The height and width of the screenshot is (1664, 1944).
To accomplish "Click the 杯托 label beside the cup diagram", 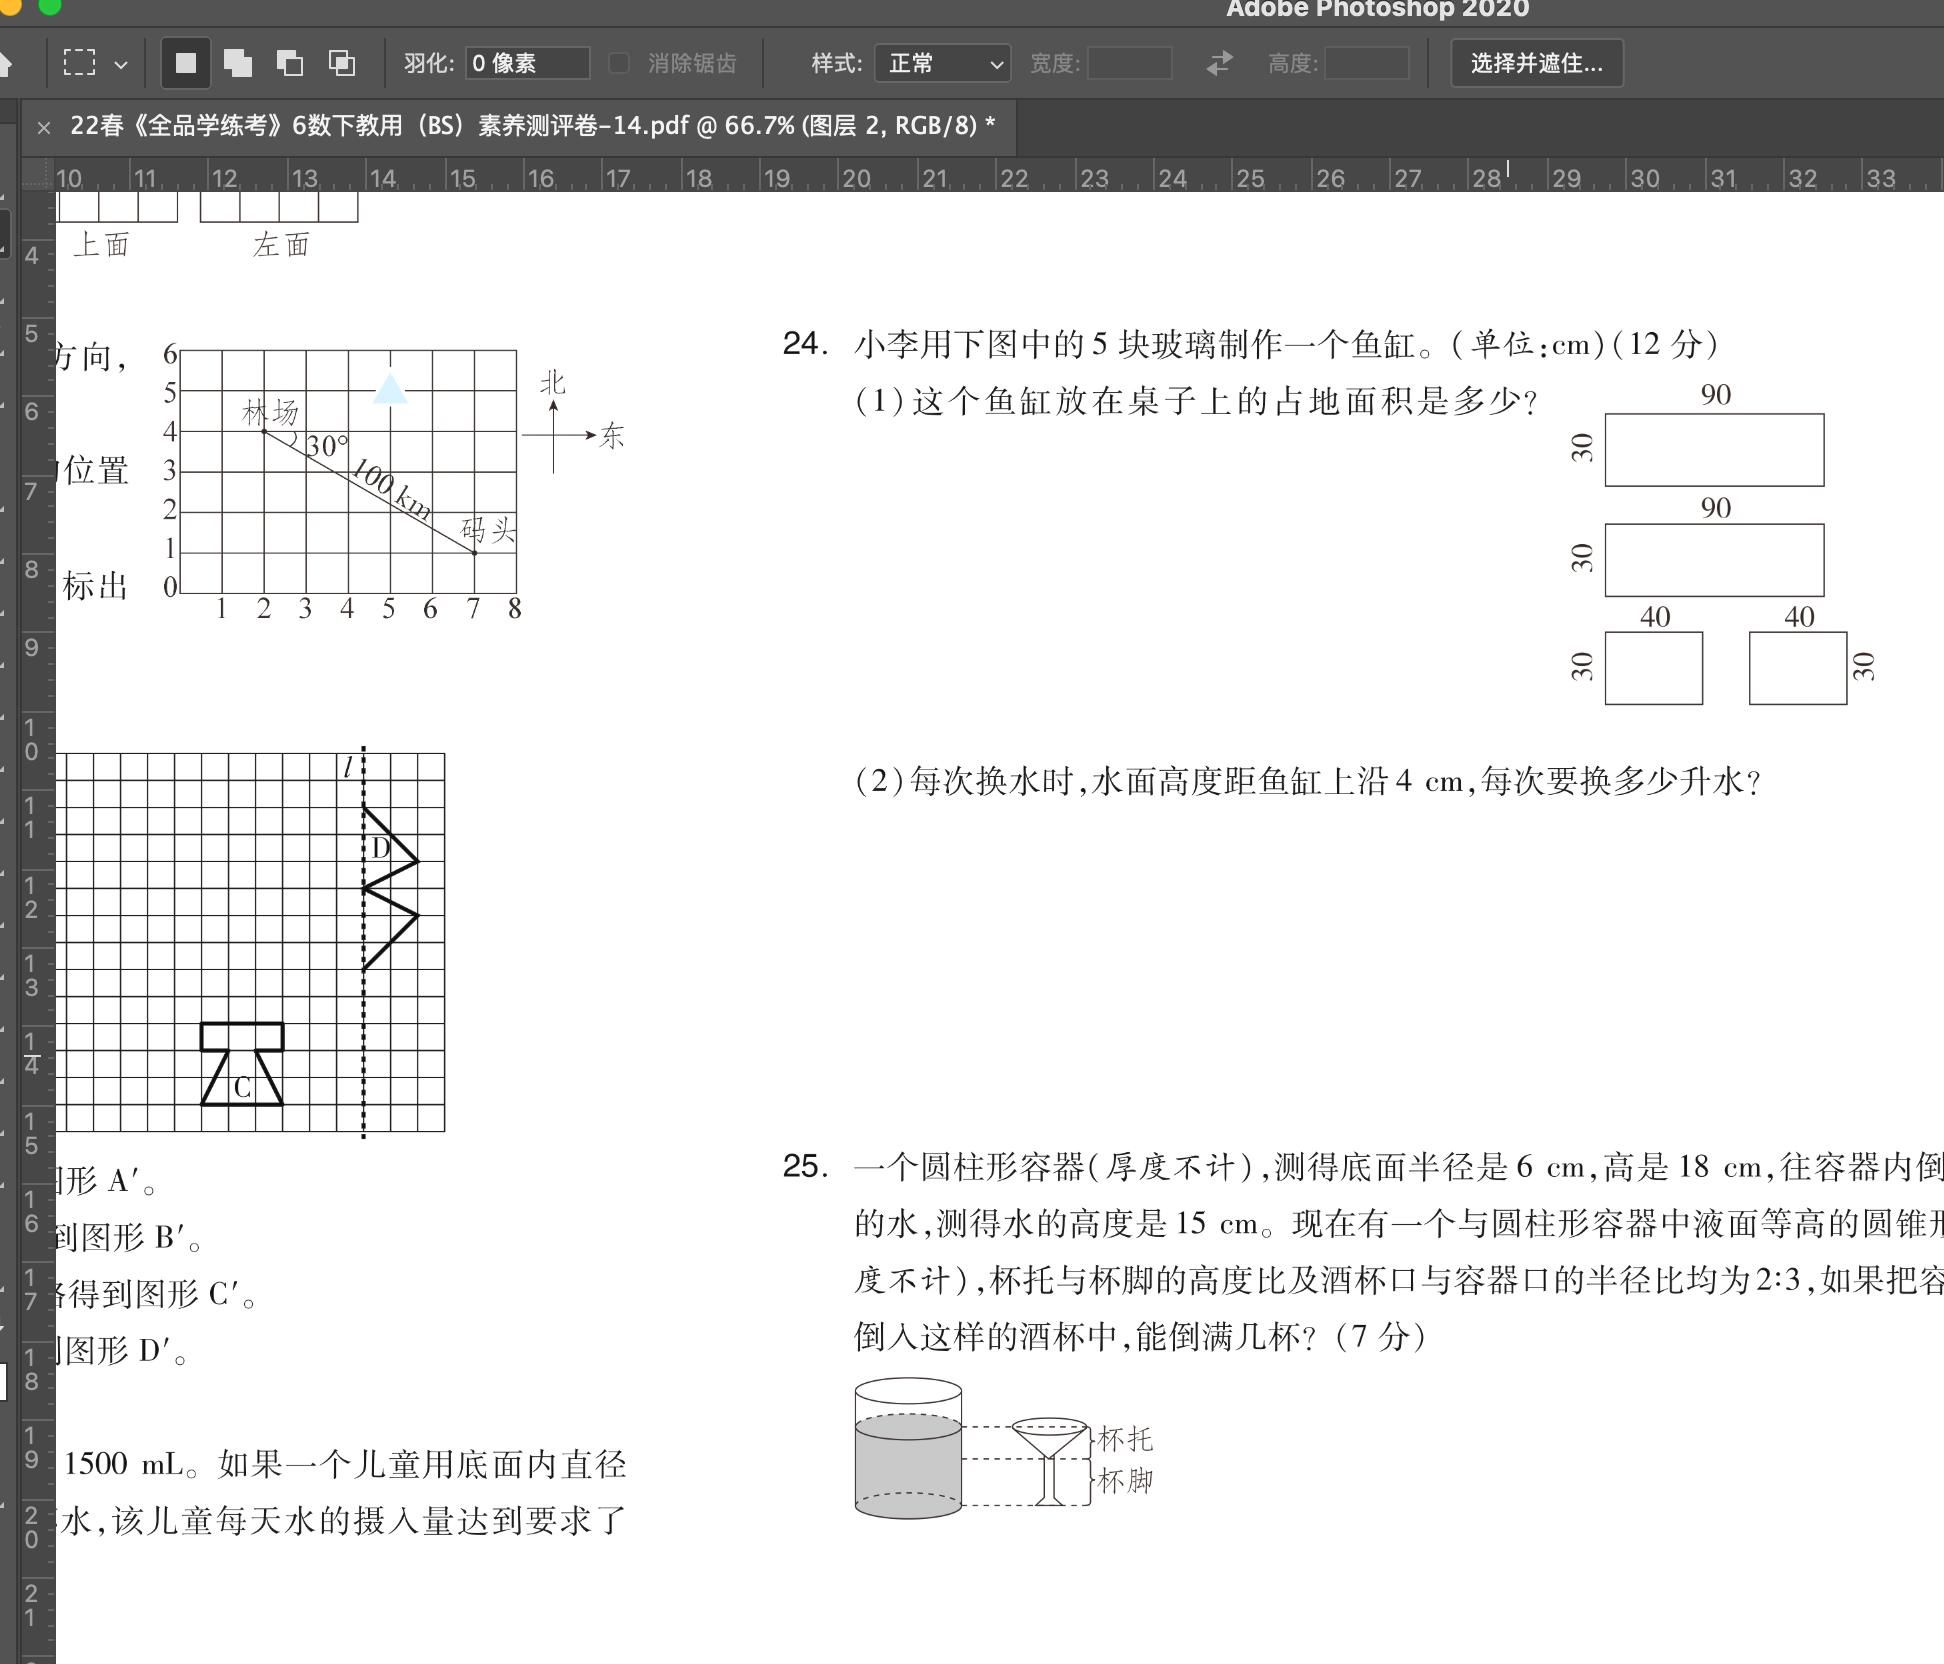I will click(1125, 1439).
